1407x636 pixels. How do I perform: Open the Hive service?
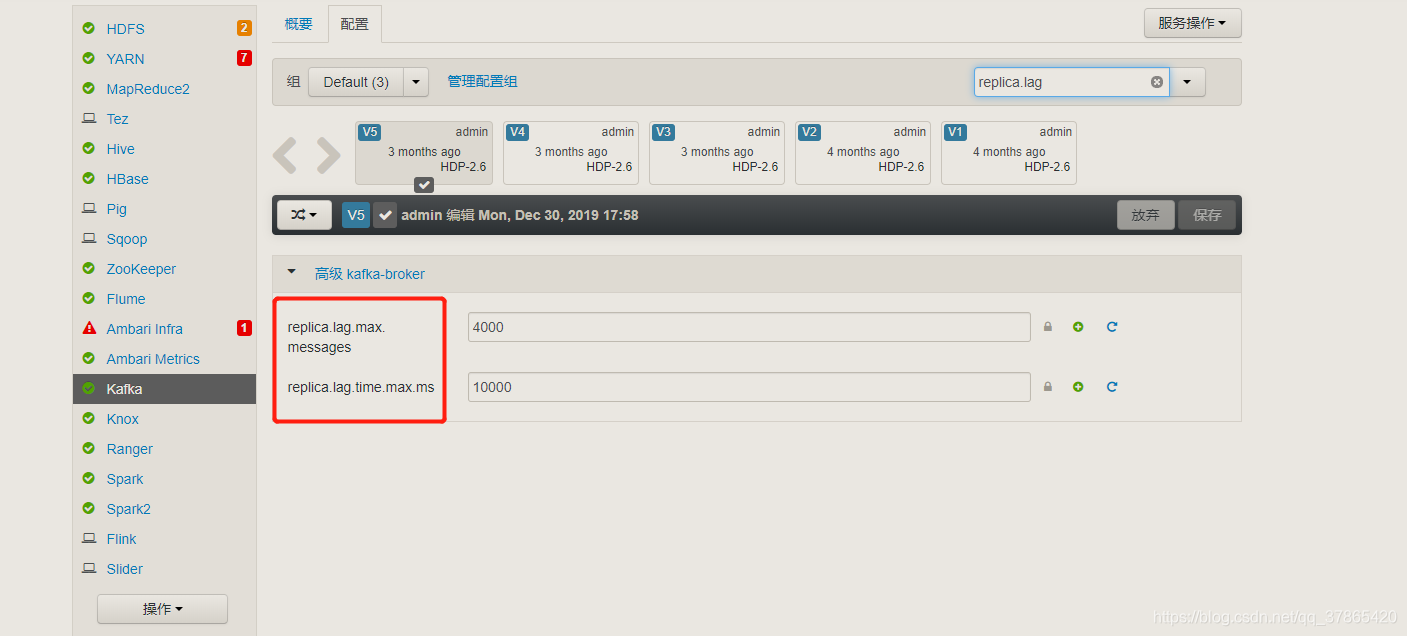(121, 149)
